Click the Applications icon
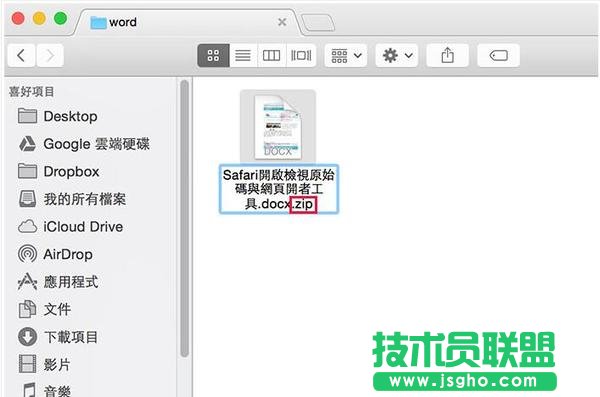Image resolution: width=600 pixels, height=397 pixels. pos(27,281)
